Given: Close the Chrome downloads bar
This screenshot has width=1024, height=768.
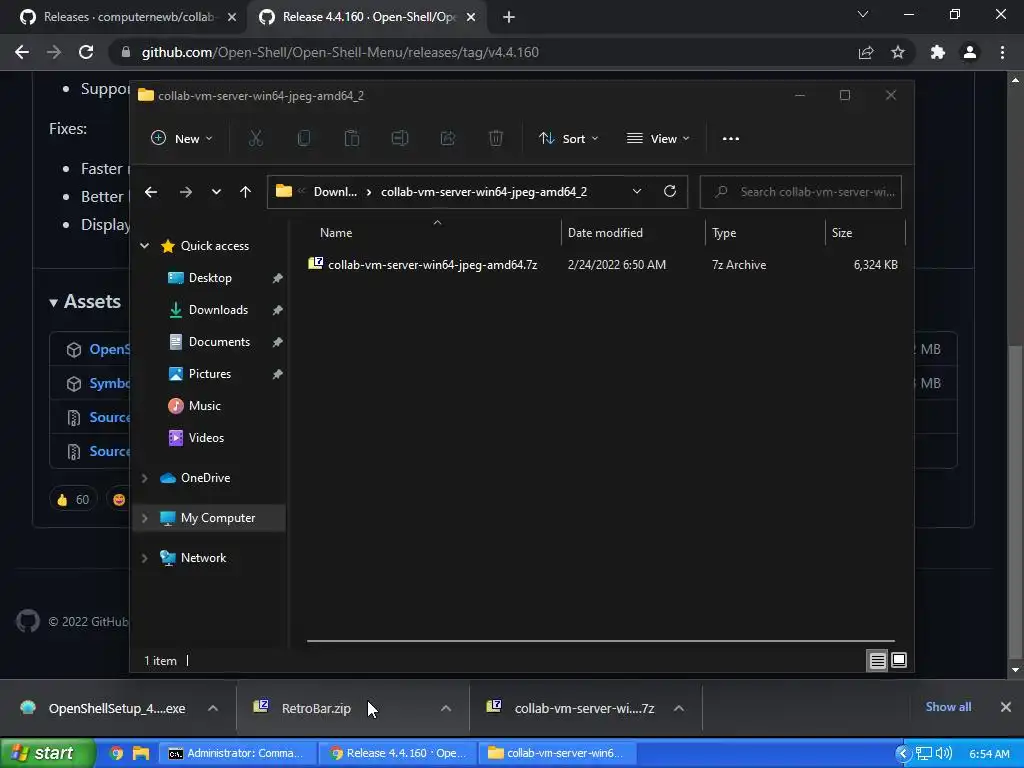Looking at the screenshot, I should click(1006, 707).
